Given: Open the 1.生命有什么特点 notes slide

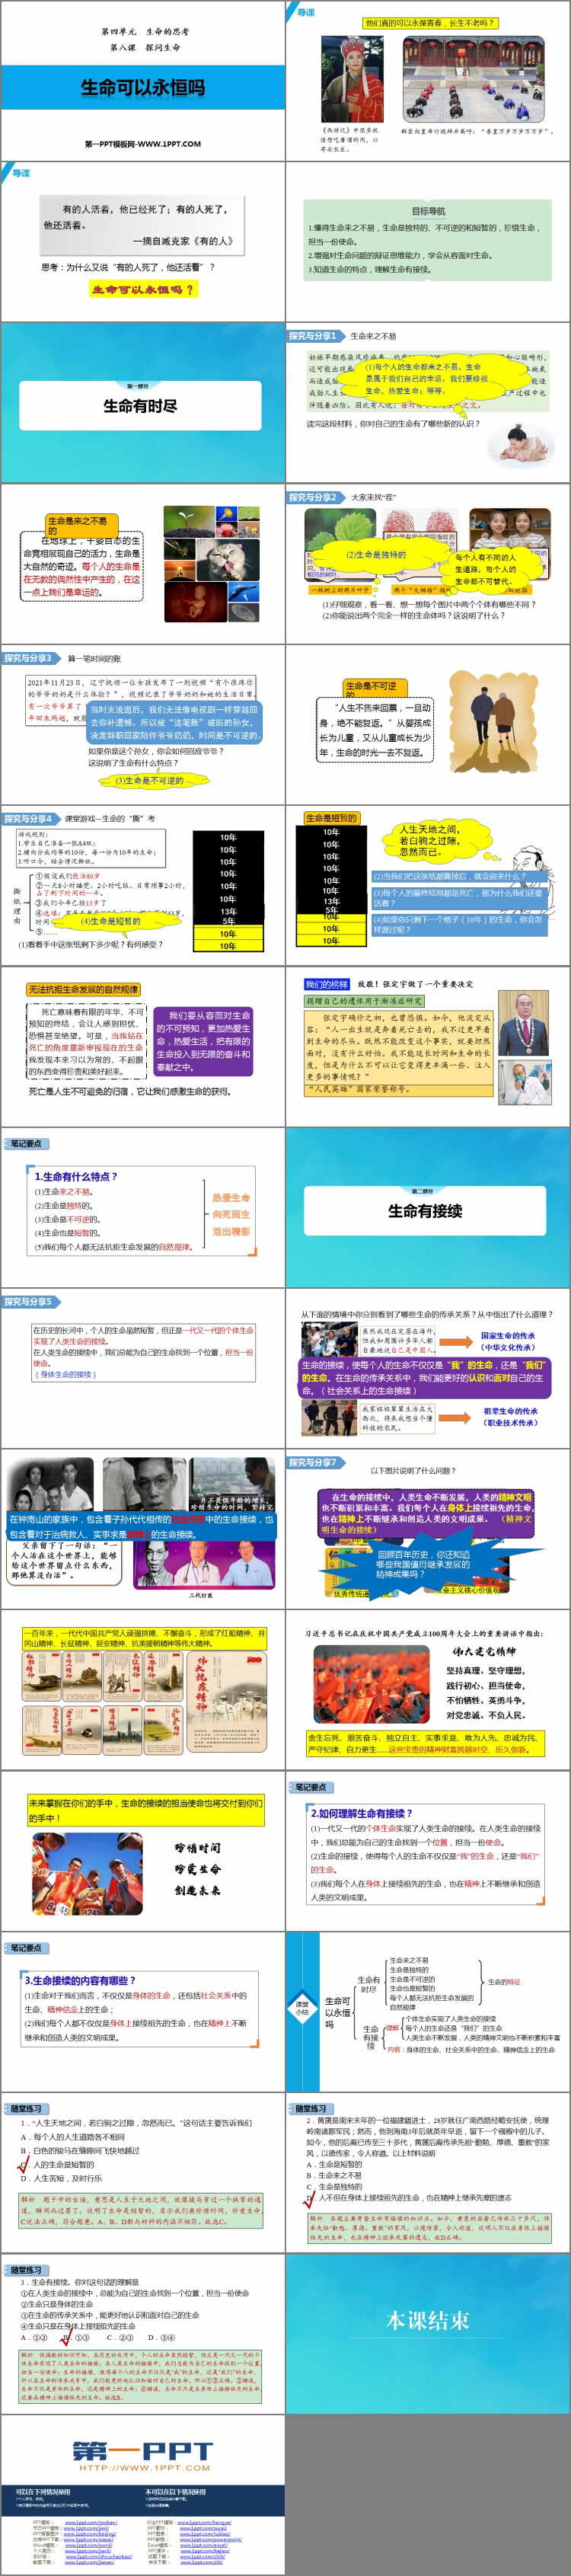Looking at the screenshot, I should pos(143,1208).
